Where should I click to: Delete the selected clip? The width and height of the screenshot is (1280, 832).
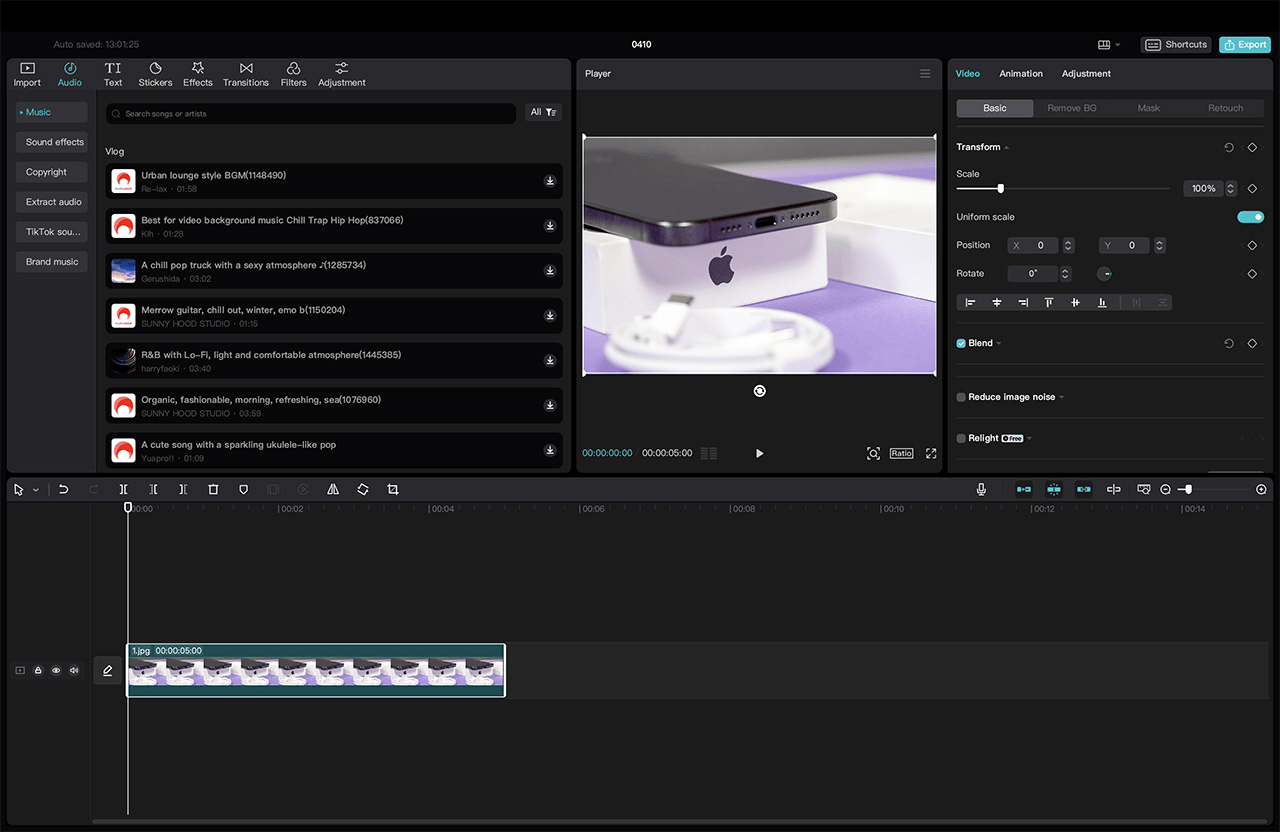[x=213, y=489]
